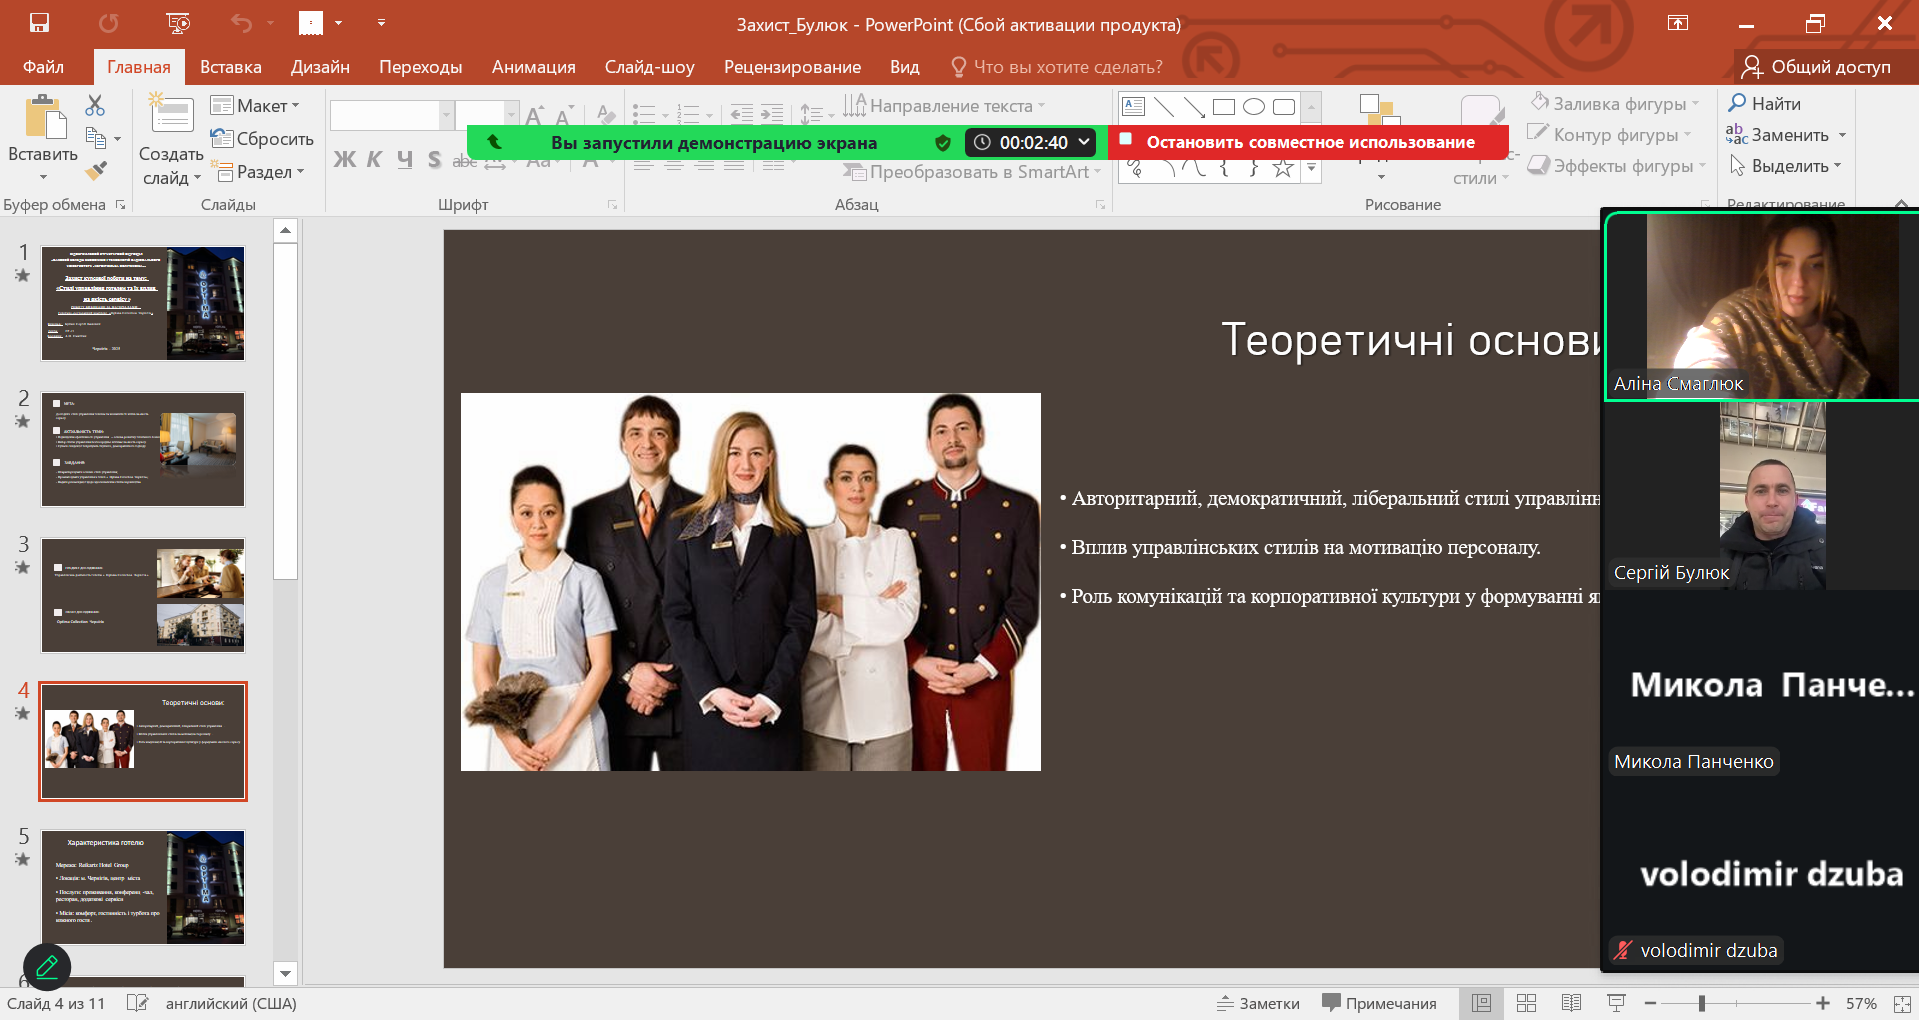The height and width of the screenshot is (1020, 1919).
Task: Click the annotation pencil button at bottom left
Action: [47, 967]
